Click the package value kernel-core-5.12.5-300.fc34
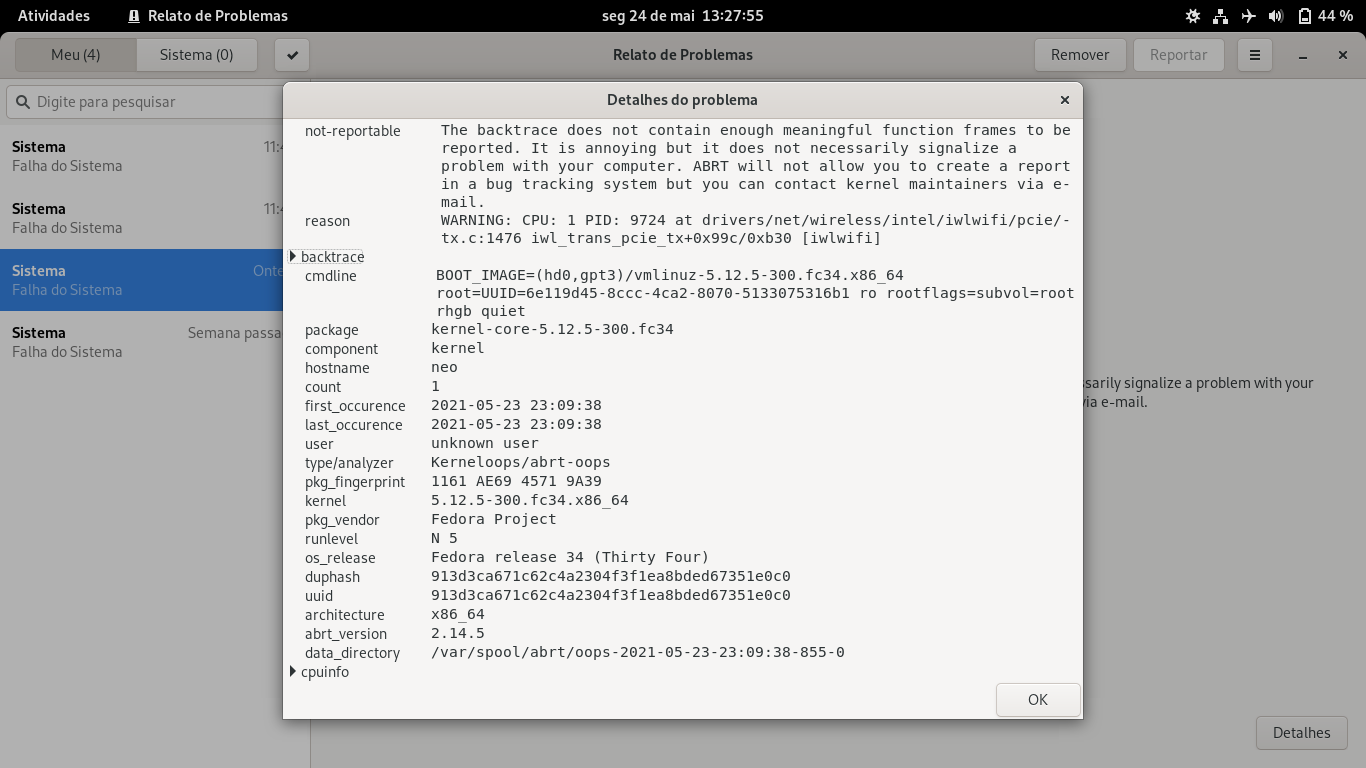The height and width of the screenshot is (768, 1366). 552,329
